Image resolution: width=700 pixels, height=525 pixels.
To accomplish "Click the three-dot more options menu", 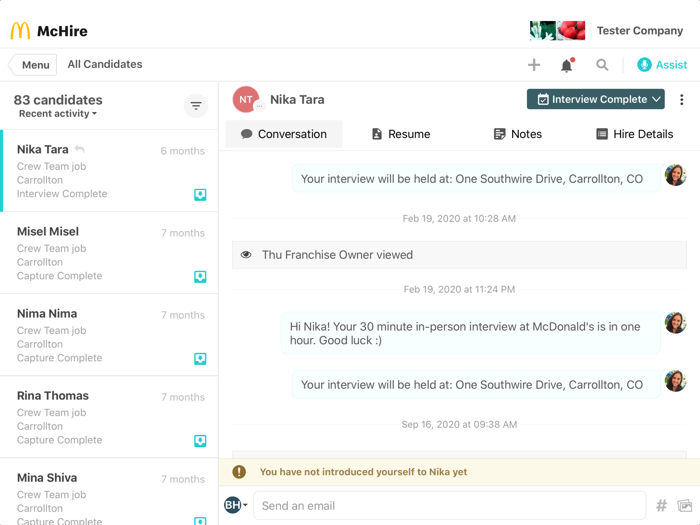I will (x=681, y=100).
